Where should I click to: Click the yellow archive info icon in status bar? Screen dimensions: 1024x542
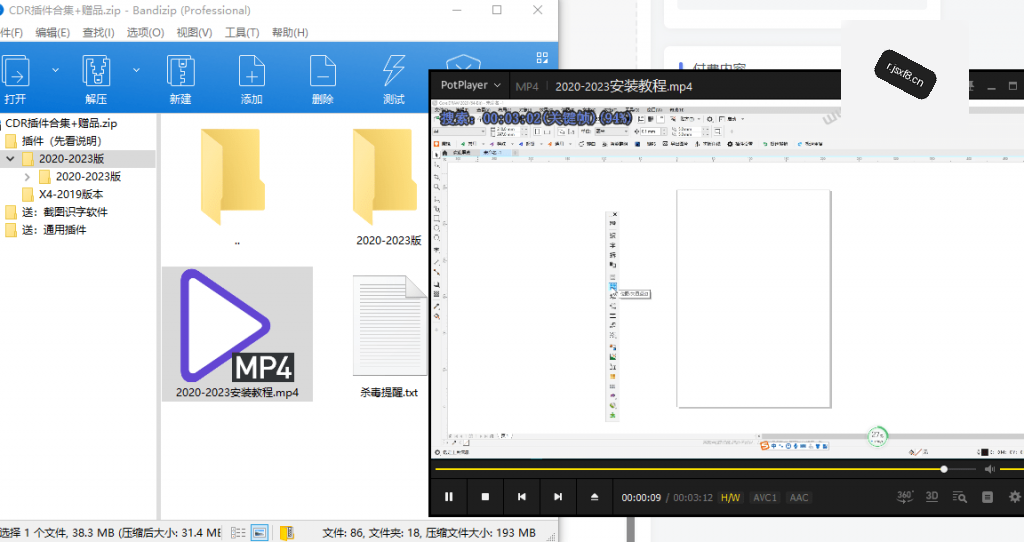tap(287, 533)
